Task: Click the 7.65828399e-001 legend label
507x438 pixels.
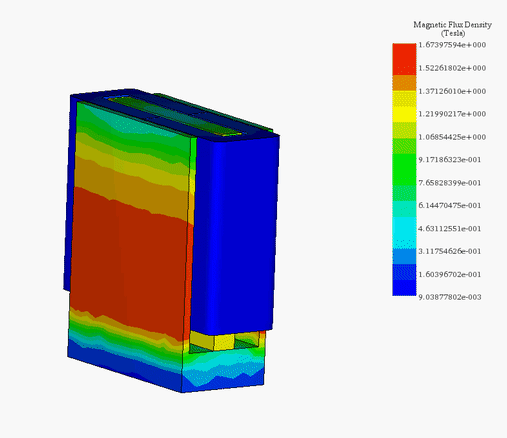Action: point(450,183)
